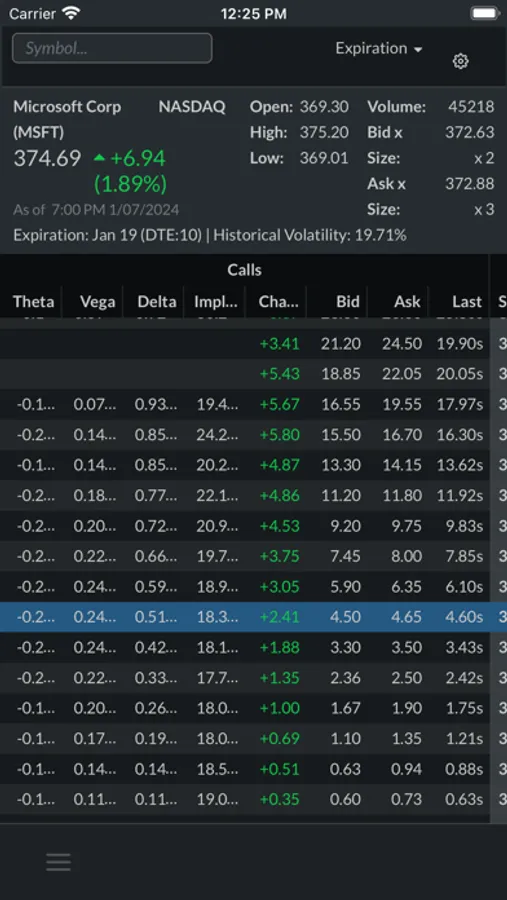Click last price 13.62s
Screen dimensions: 507x900
(459, 465)
